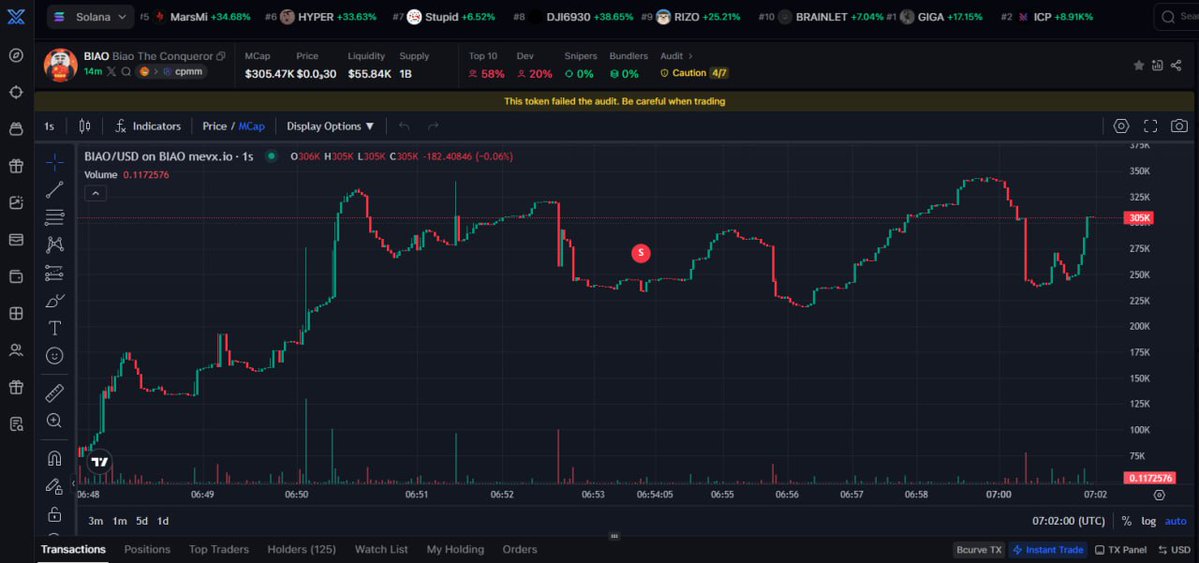Screen dimensions: 1199x563
Task: Switch chart to MCap mode
Action: point(252,126)
